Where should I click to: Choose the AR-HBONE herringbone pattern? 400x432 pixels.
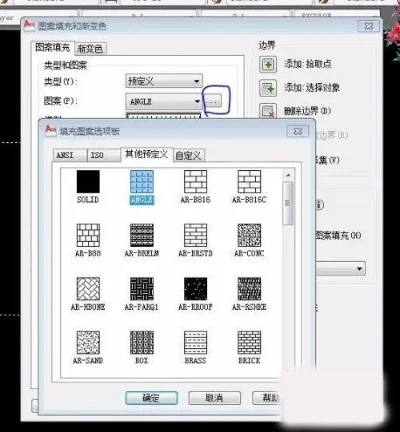(88, 289)
